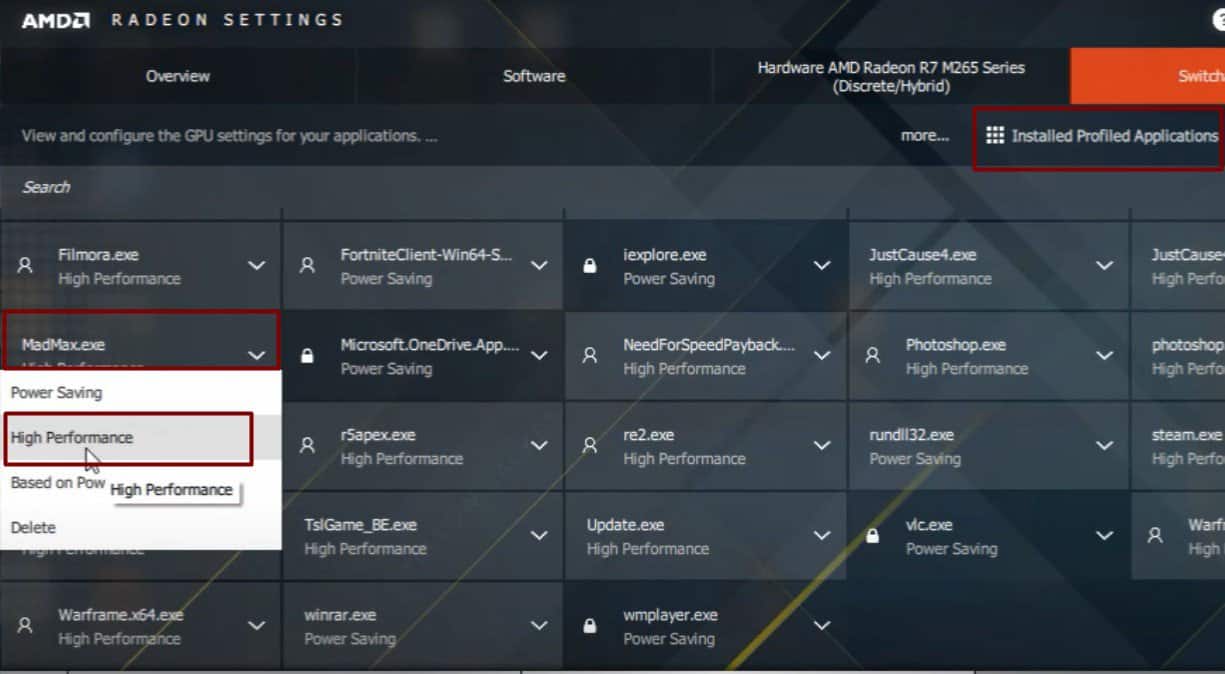The width and height of the screenshot is (1225, 674).
Task: Click the user icon beside re2.exe
Action: 590,446
